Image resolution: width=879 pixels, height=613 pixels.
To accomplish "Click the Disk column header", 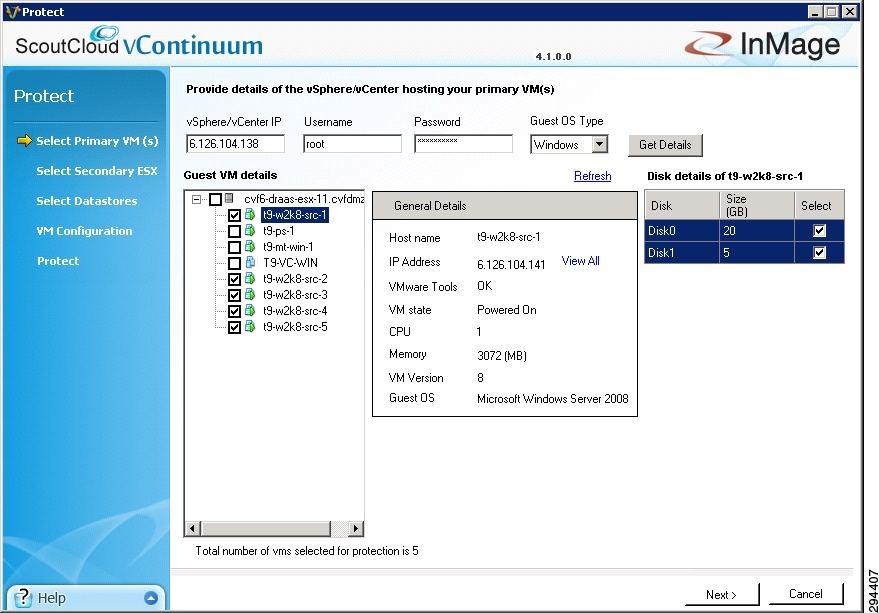I will (682, 205).
